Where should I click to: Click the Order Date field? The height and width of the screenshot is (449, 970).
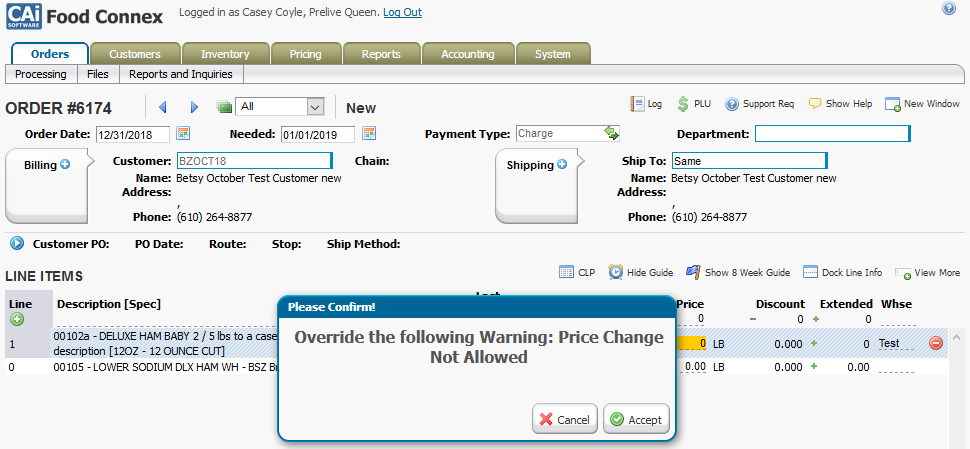132,134
